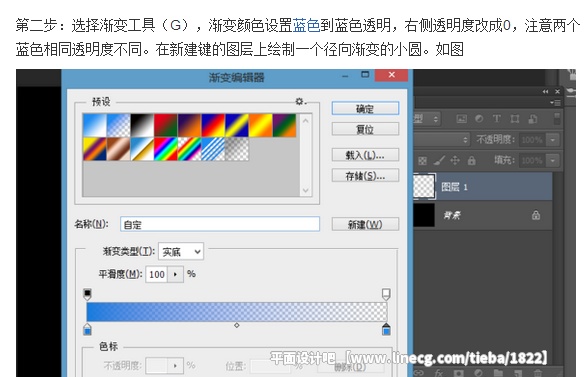Pick the chrome gradient preset
This screenshot has width=588, height=377.
point(142,149)
